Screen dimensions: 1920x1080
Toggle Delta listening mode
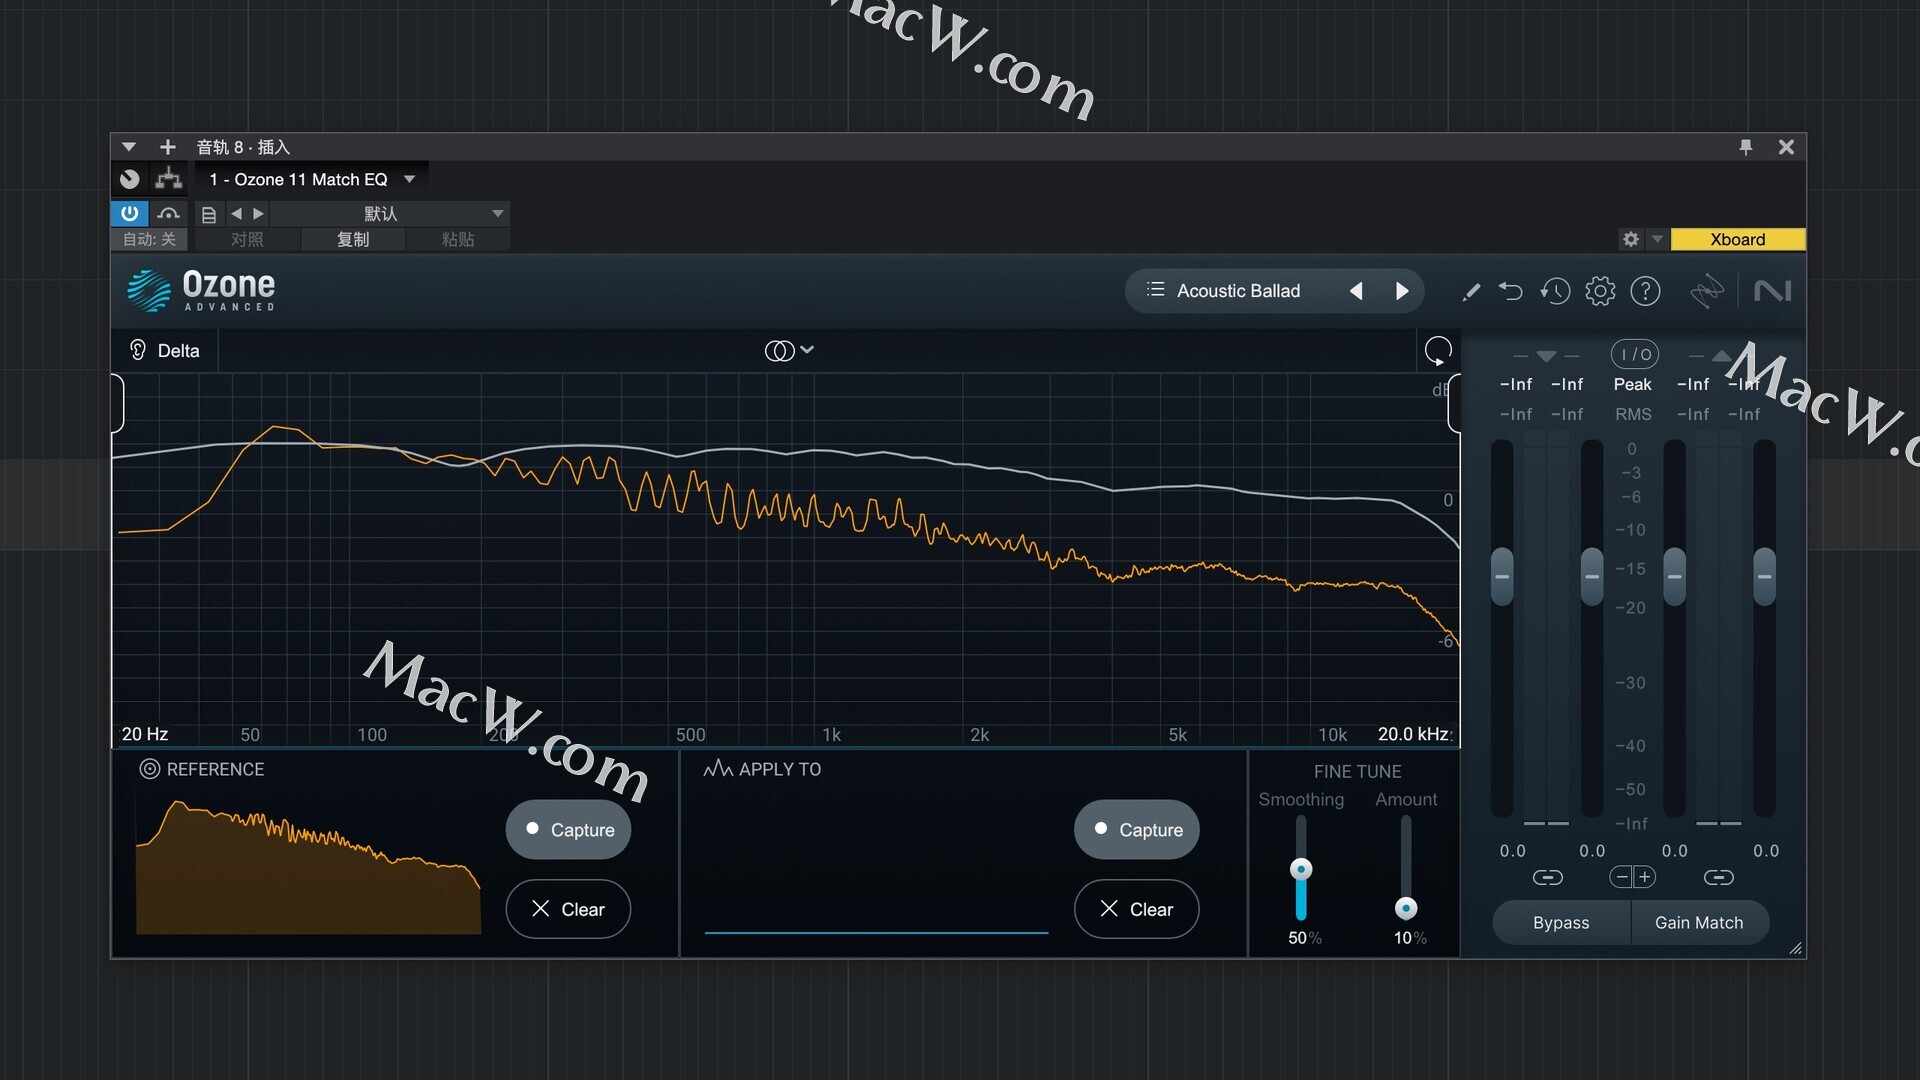[x=165, y=350]
